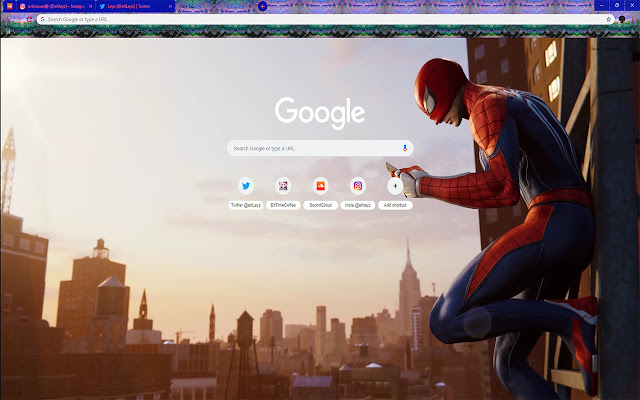The width and height of the screenshot is (640, 400).
Task: Start voice search with the microphone icon
Action: [x=404, y=148]
